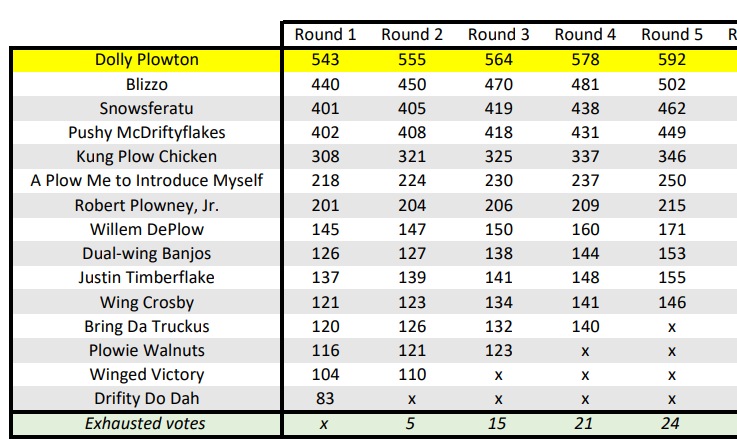Click the Round 1 column header

click(x=325, y=35)
